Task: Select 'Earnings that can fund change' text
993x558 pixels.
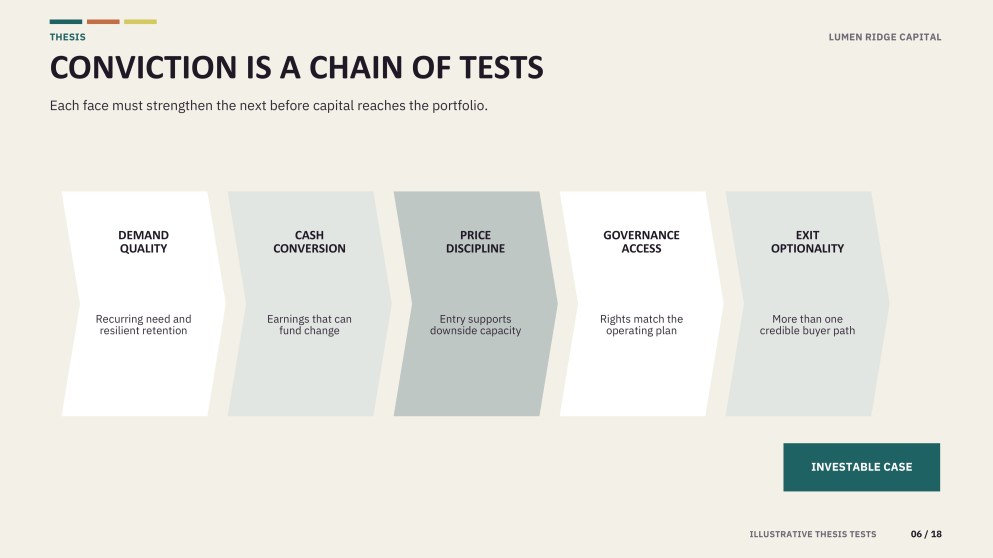Action: [x=310, y=325]
